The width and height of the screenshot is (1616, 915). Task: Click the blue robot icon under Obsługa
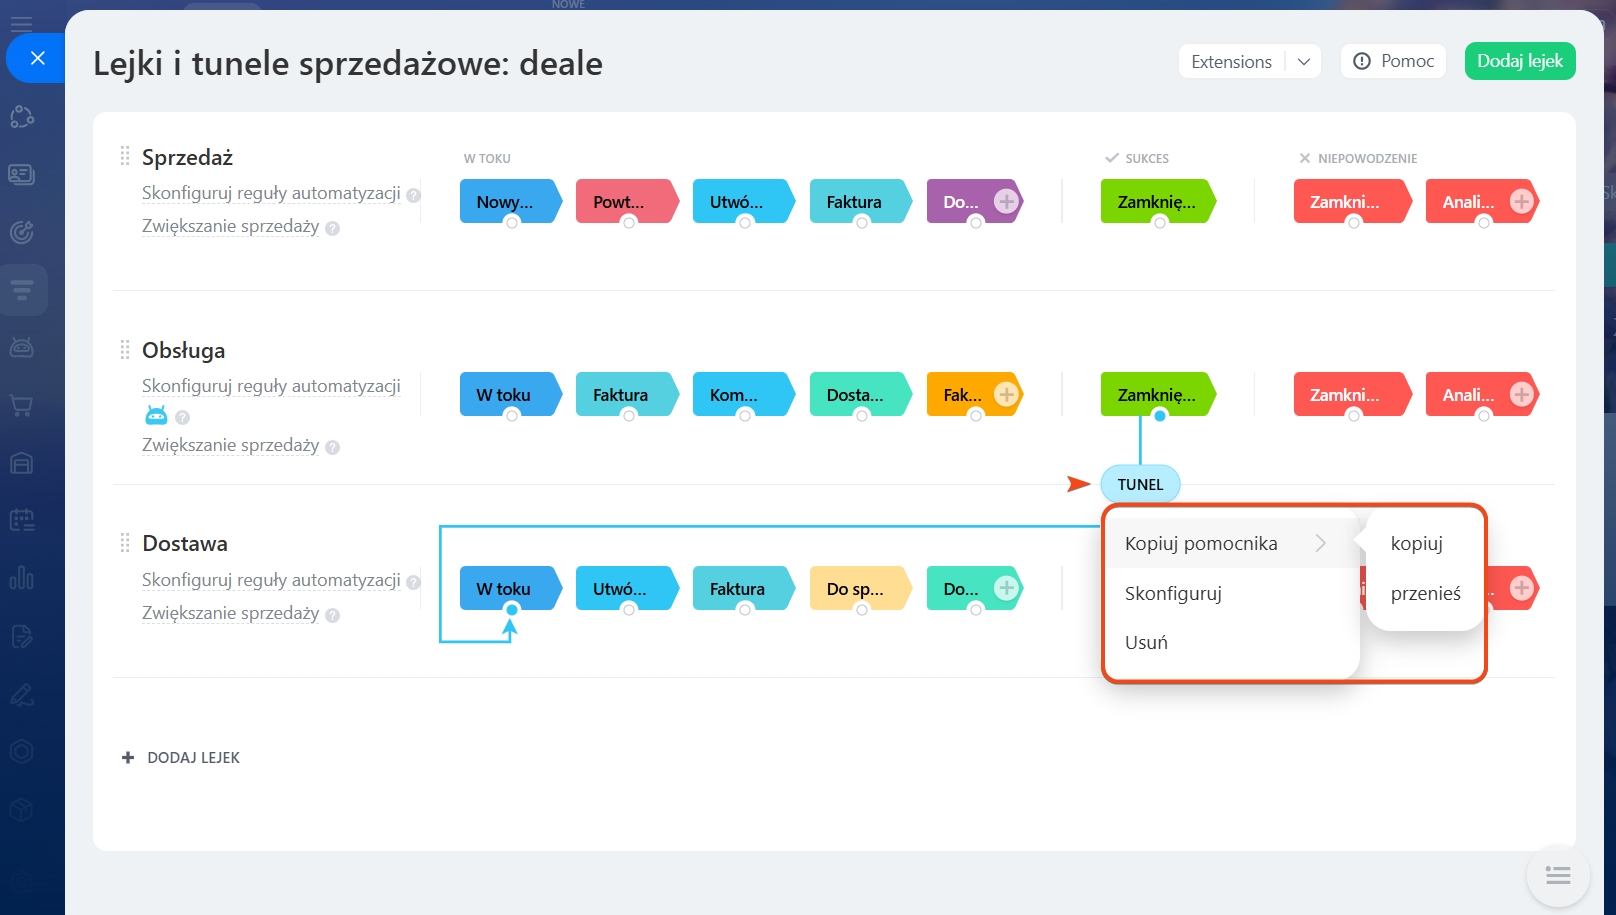[156, 415]
